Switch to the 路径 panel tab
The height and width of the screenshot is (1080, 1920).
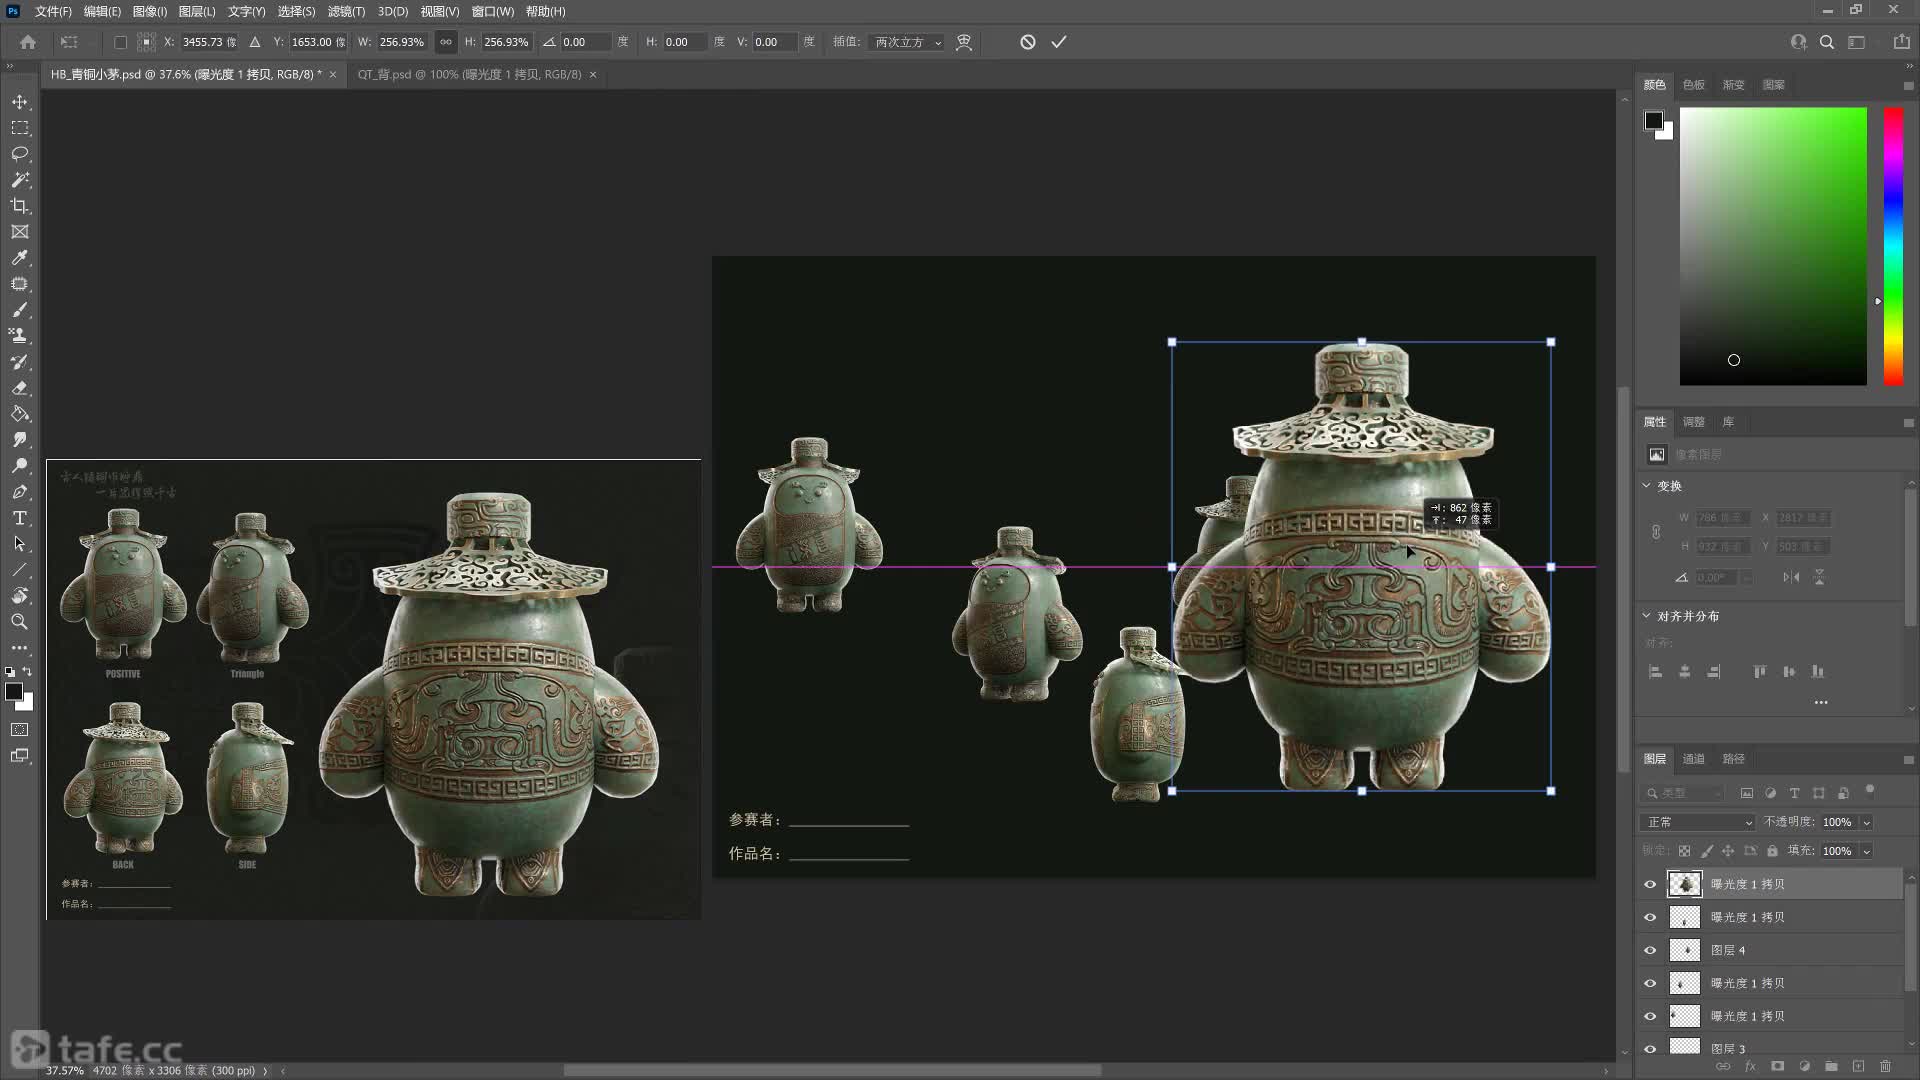(x=1734, y=759)
